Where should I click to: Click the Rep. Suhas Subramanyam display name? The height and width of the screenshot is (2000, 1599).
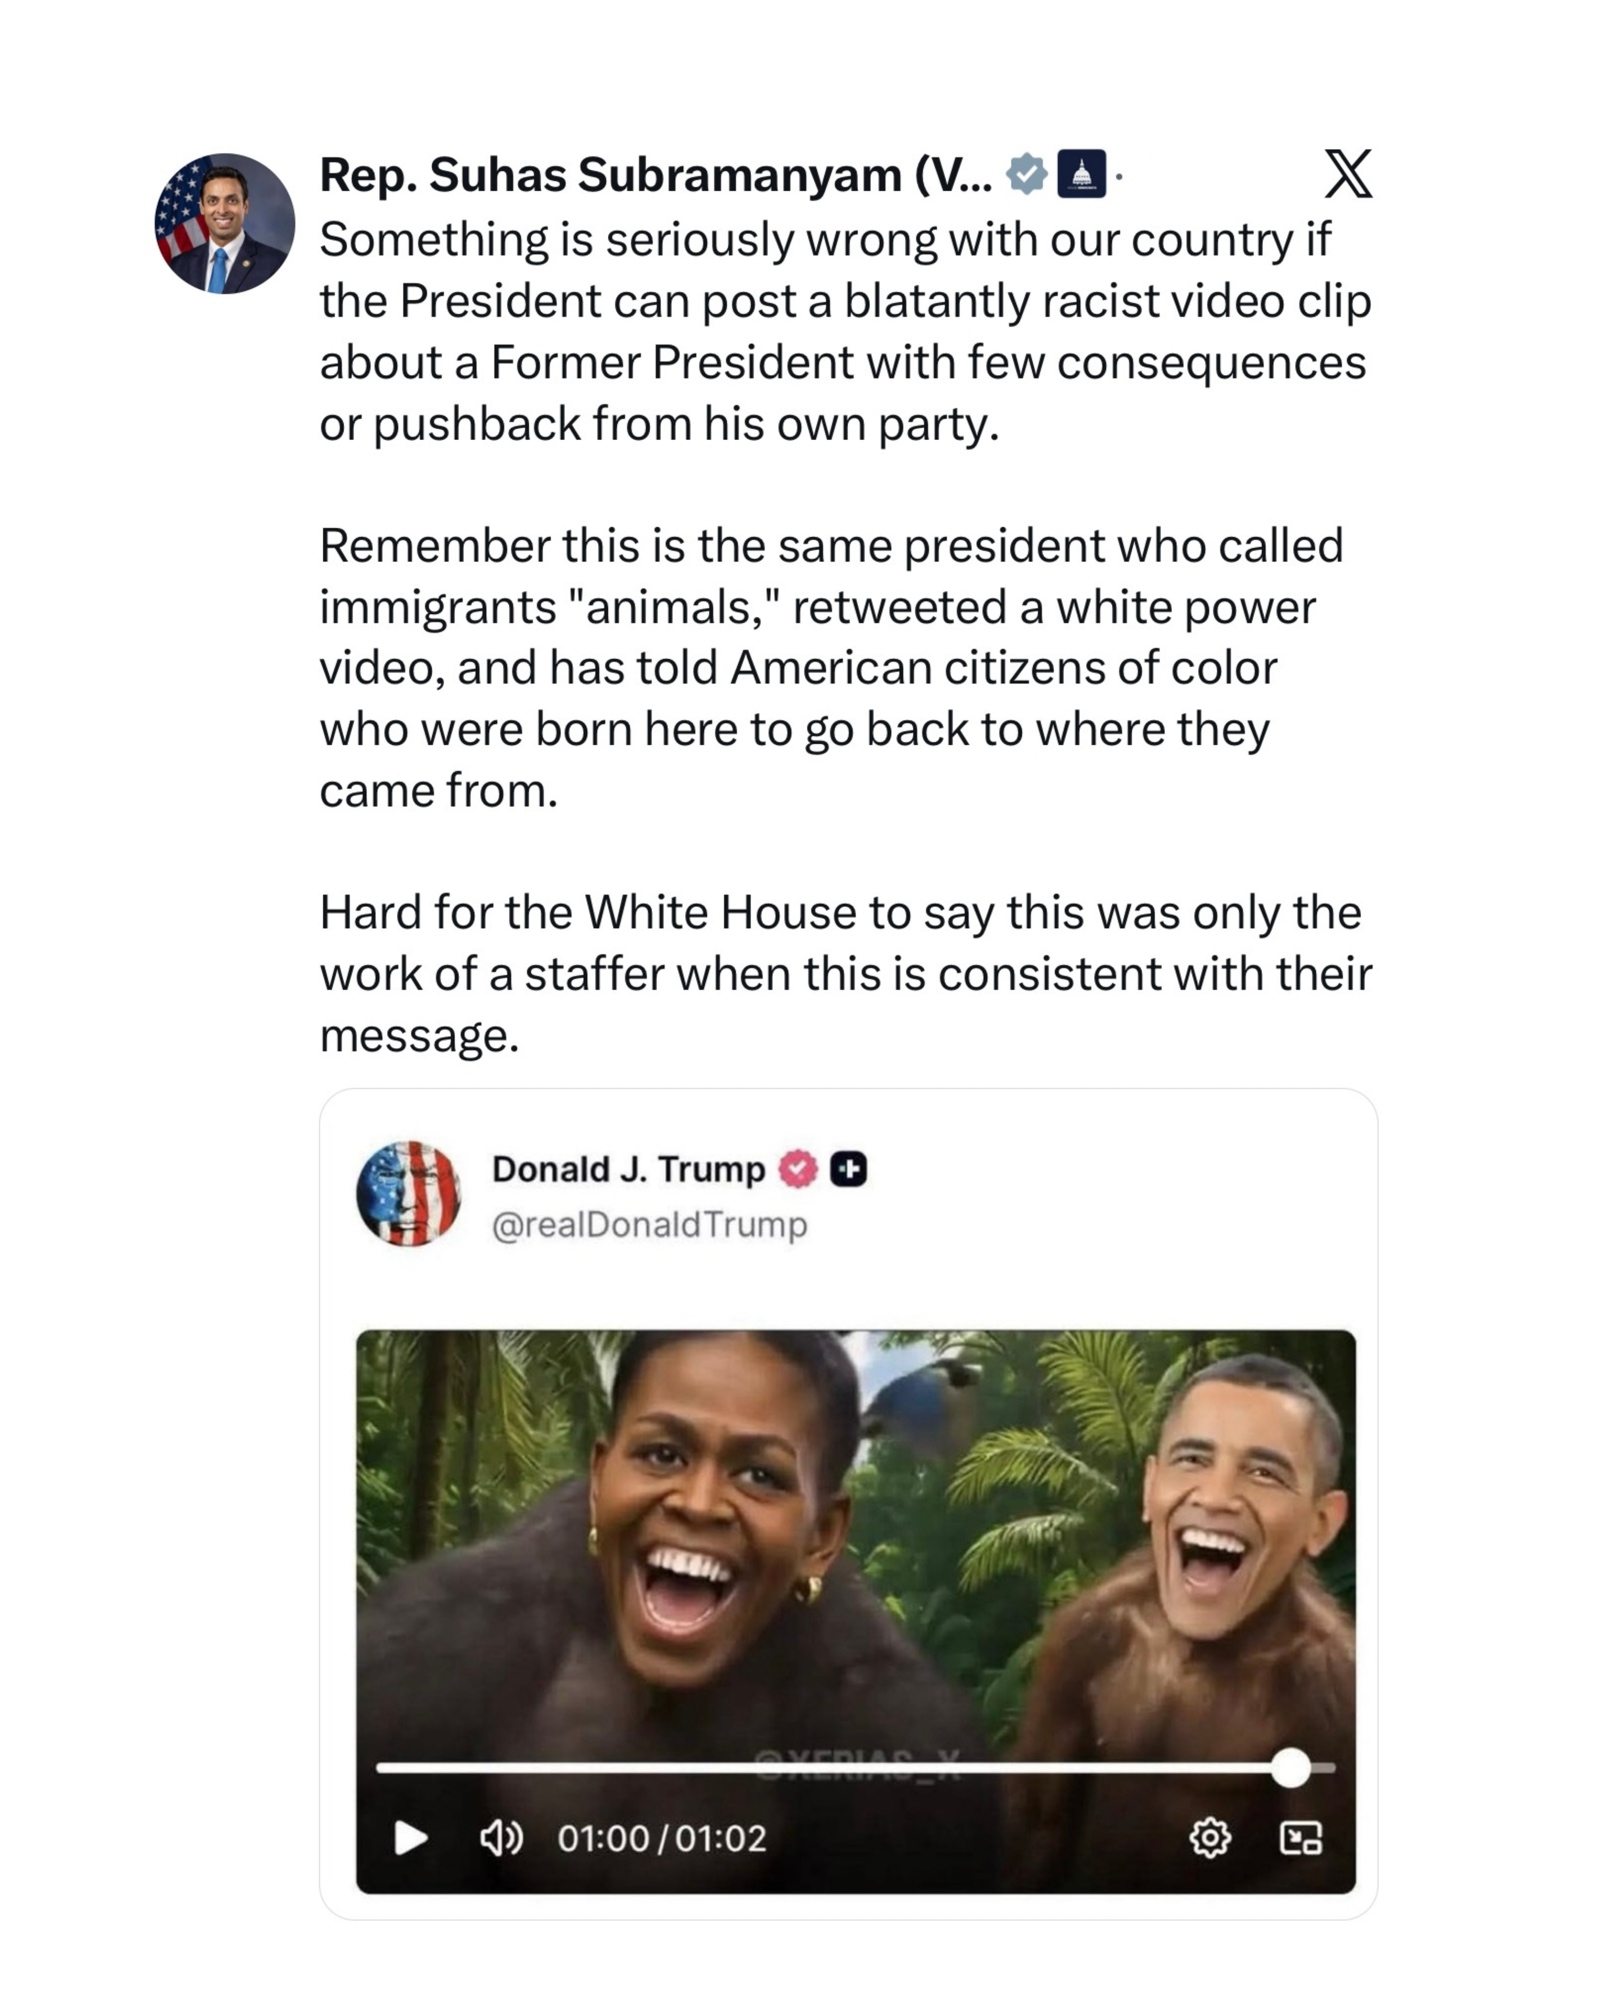pos(655,175)
